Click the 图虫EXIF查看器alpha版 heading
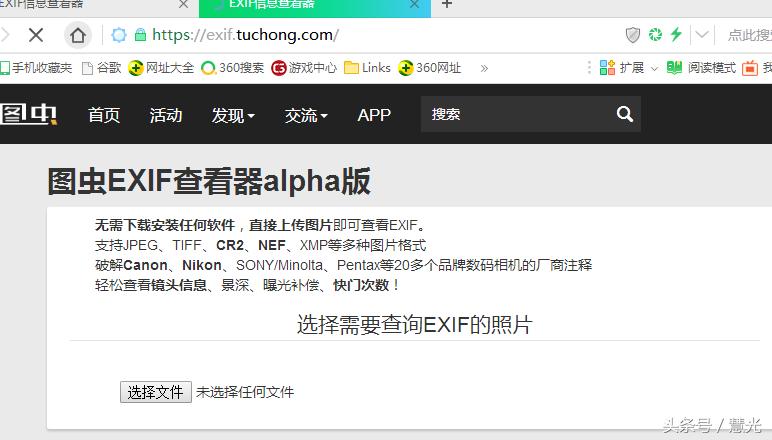The image size is (772, 440). click(209, 181)
